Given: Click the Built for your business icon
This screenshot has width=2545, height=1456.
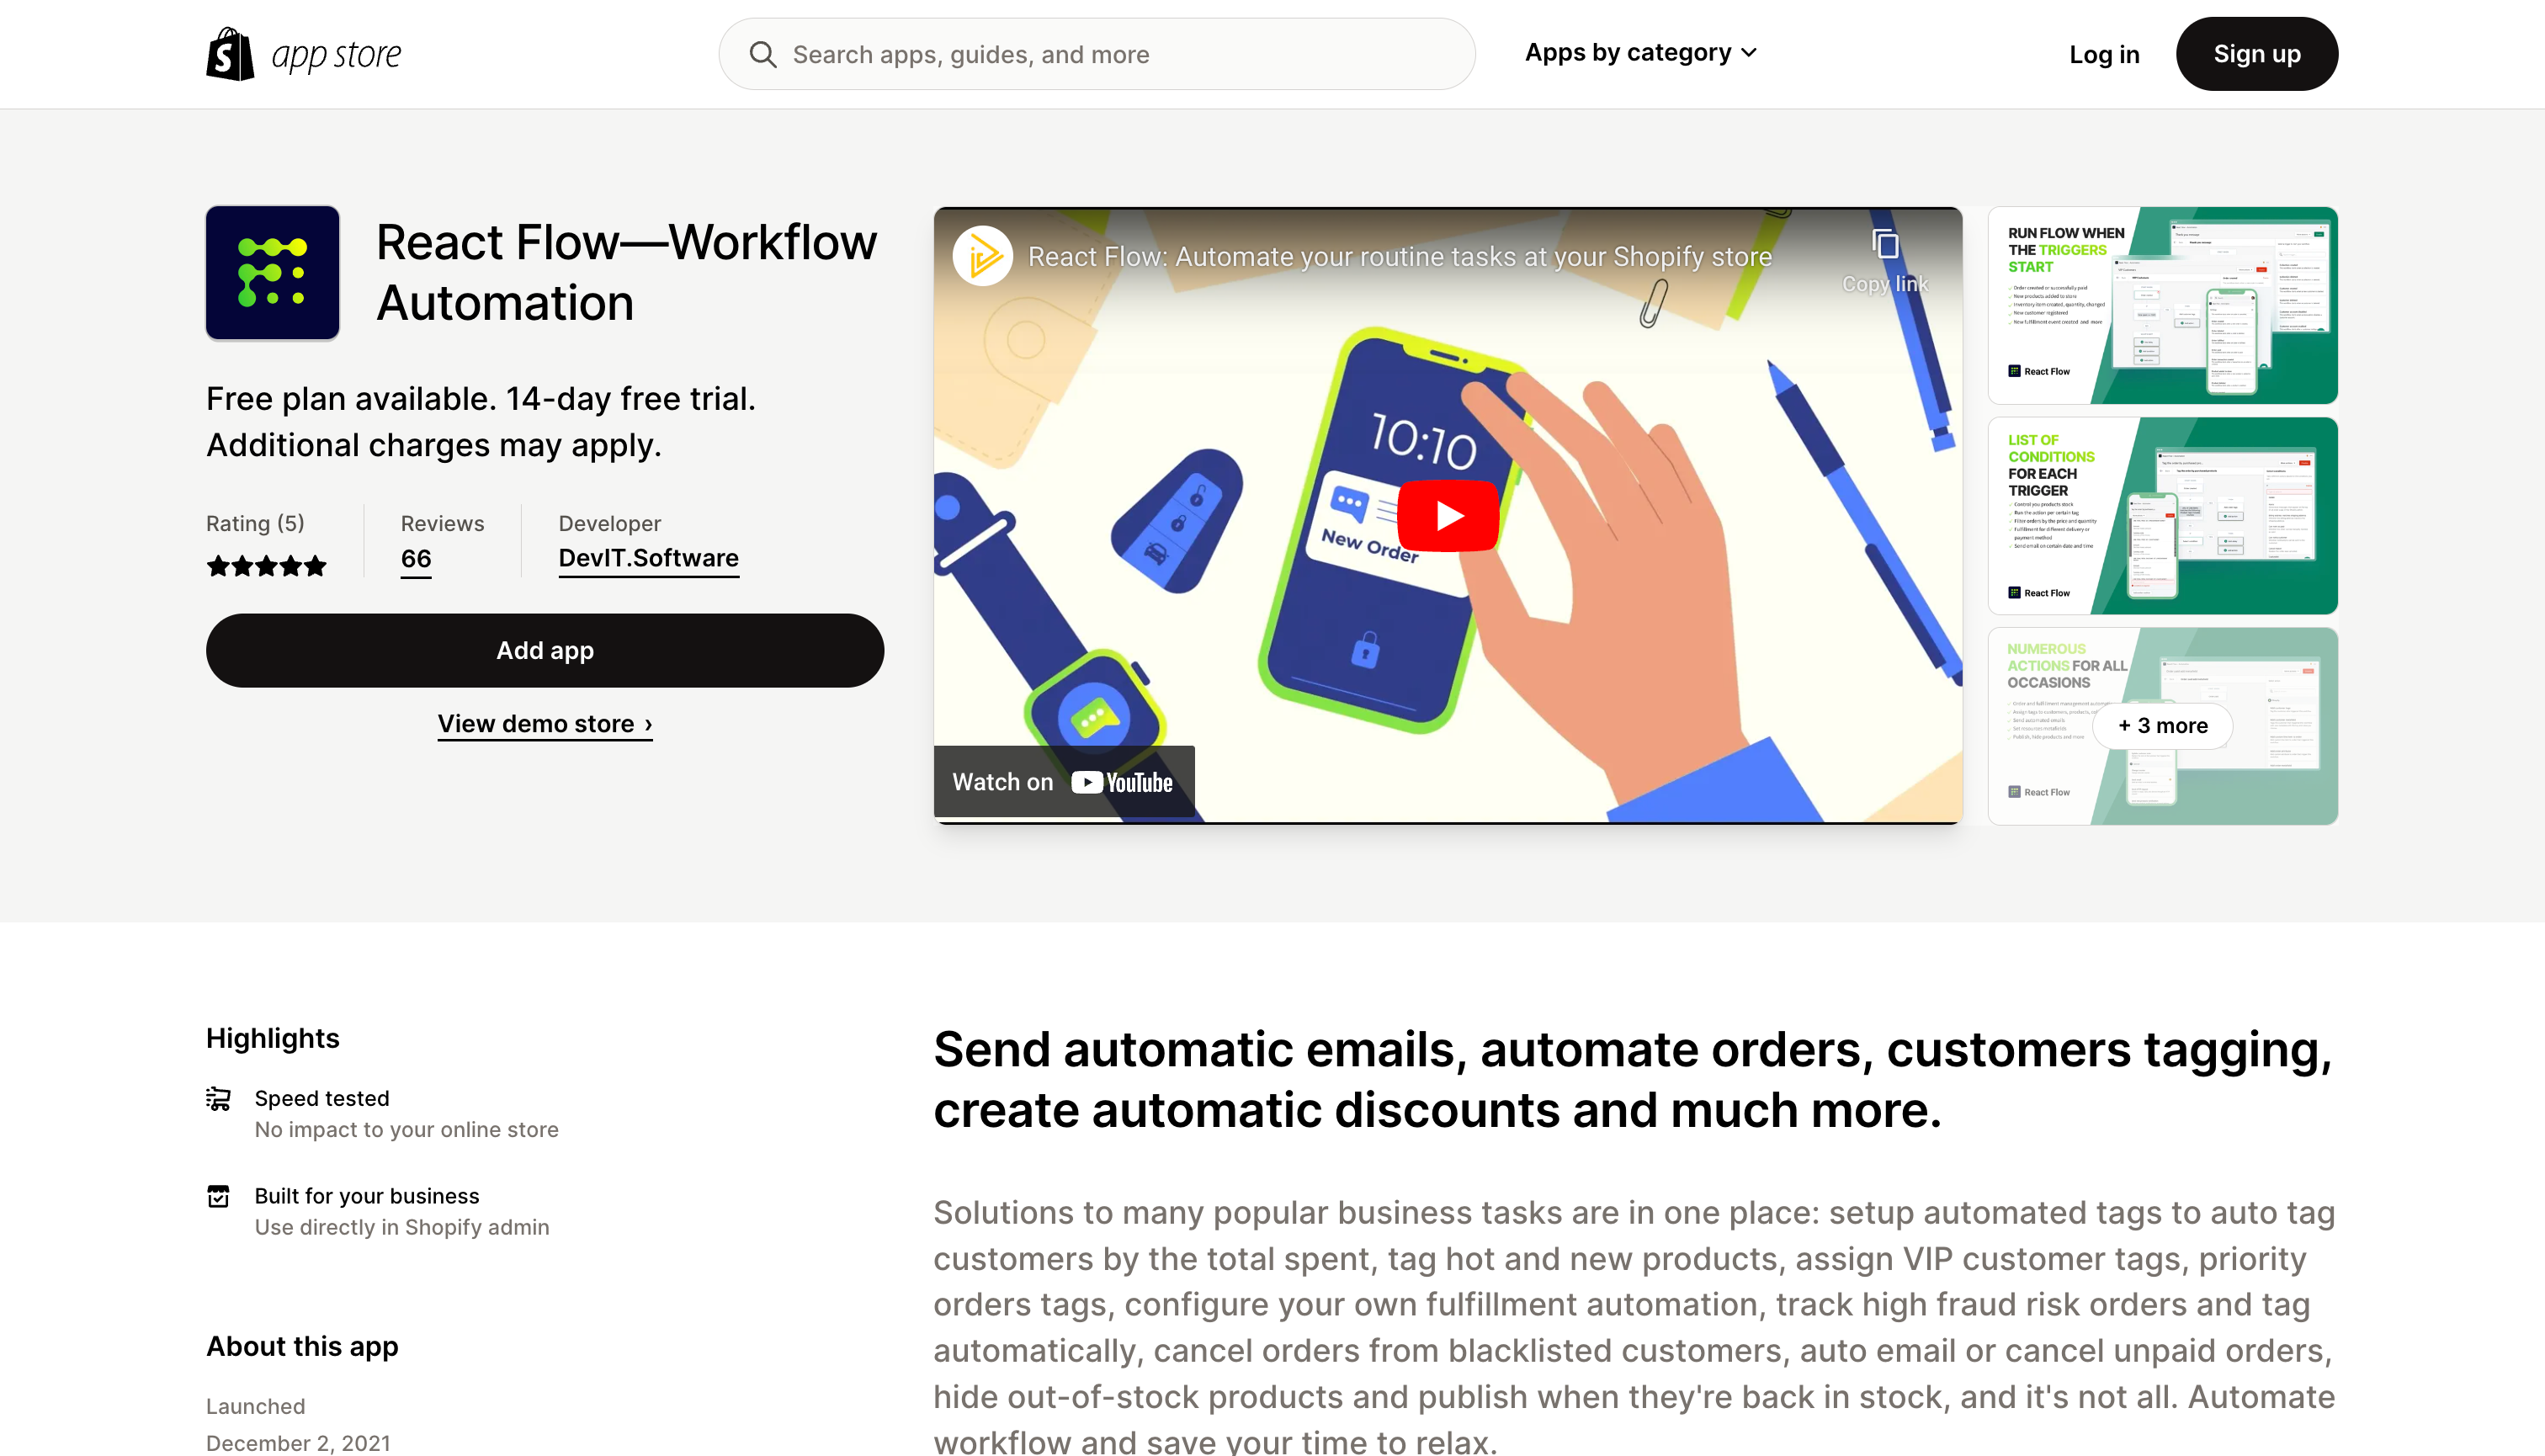Looking at the screenshot, I should 218,1196.
